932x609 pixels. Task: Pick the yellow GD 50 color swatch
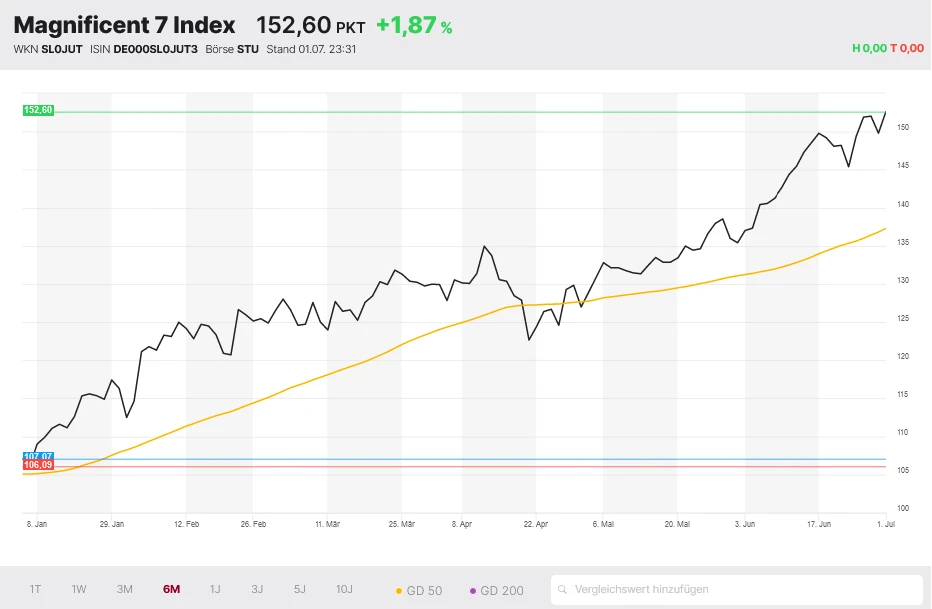(399, 590)
